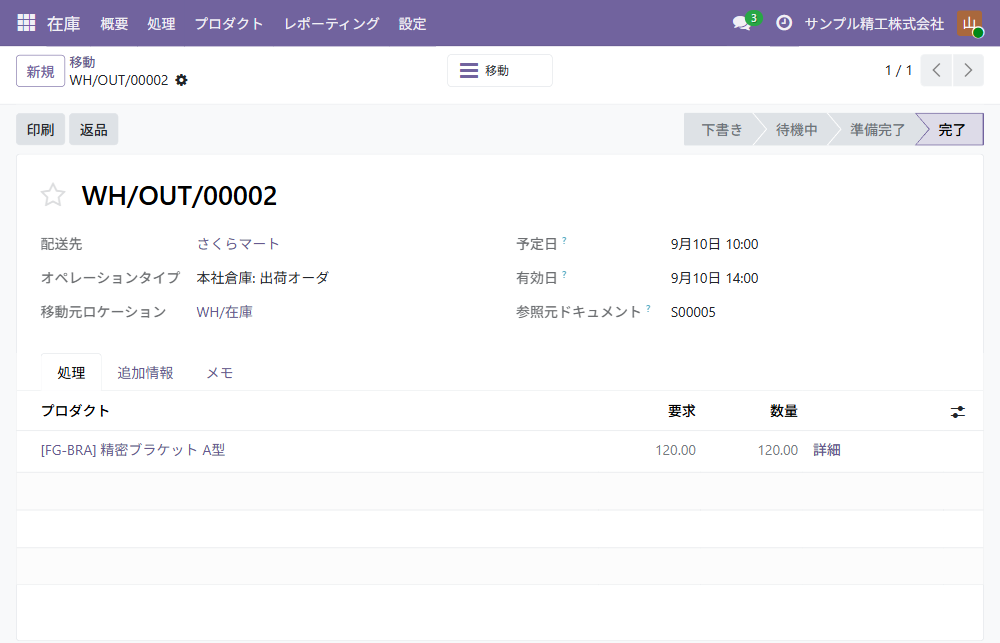This screenshot has width=1000, height=643.
Task: Select the 完了 status stage
Action: point(952,129)
